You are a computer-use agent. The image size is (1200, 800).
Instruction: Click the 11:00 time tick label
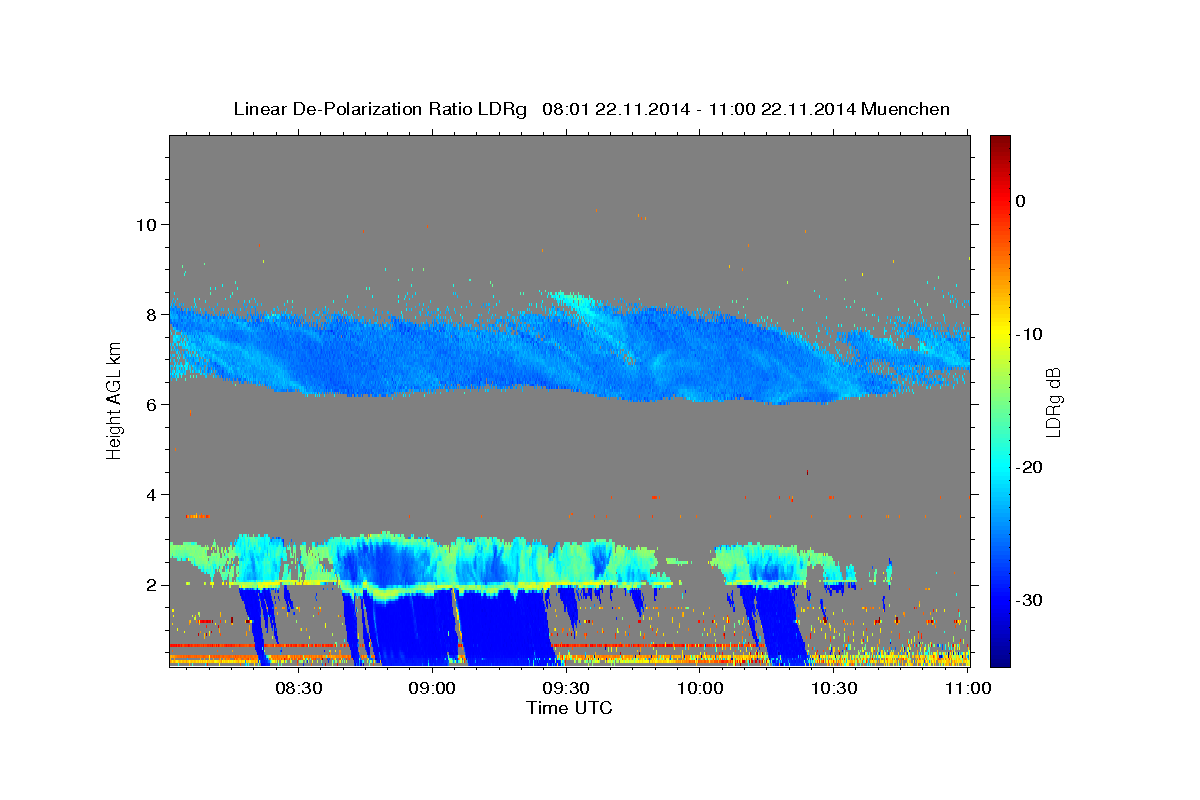click(x=967, y=688)
